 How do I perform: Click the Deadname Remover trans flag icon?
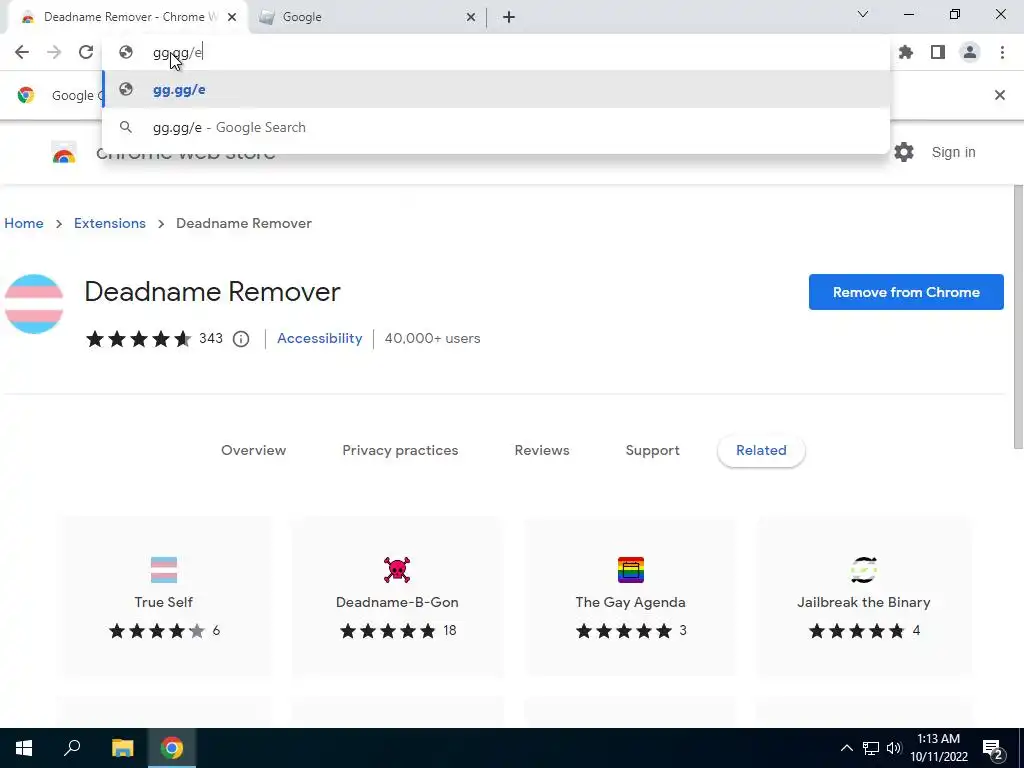click(x=34, y=304)
